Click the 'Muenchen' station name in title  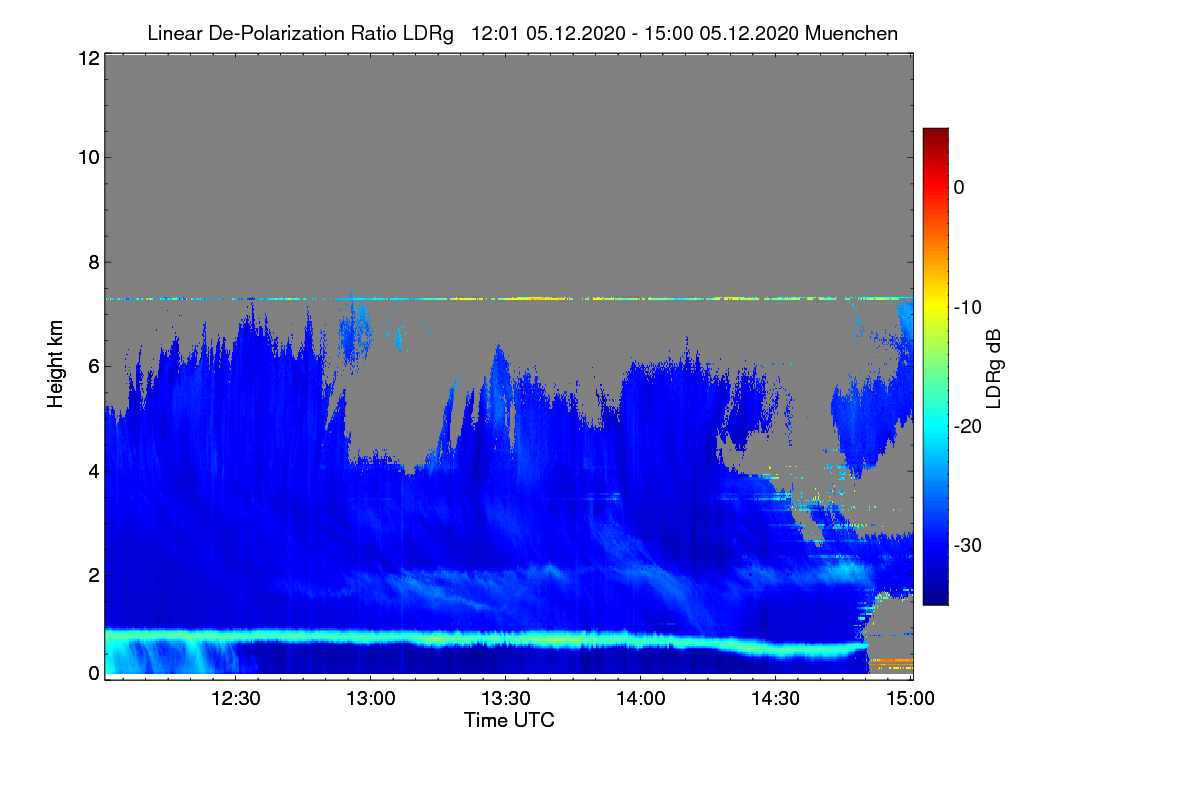click(x=851, y=33)
